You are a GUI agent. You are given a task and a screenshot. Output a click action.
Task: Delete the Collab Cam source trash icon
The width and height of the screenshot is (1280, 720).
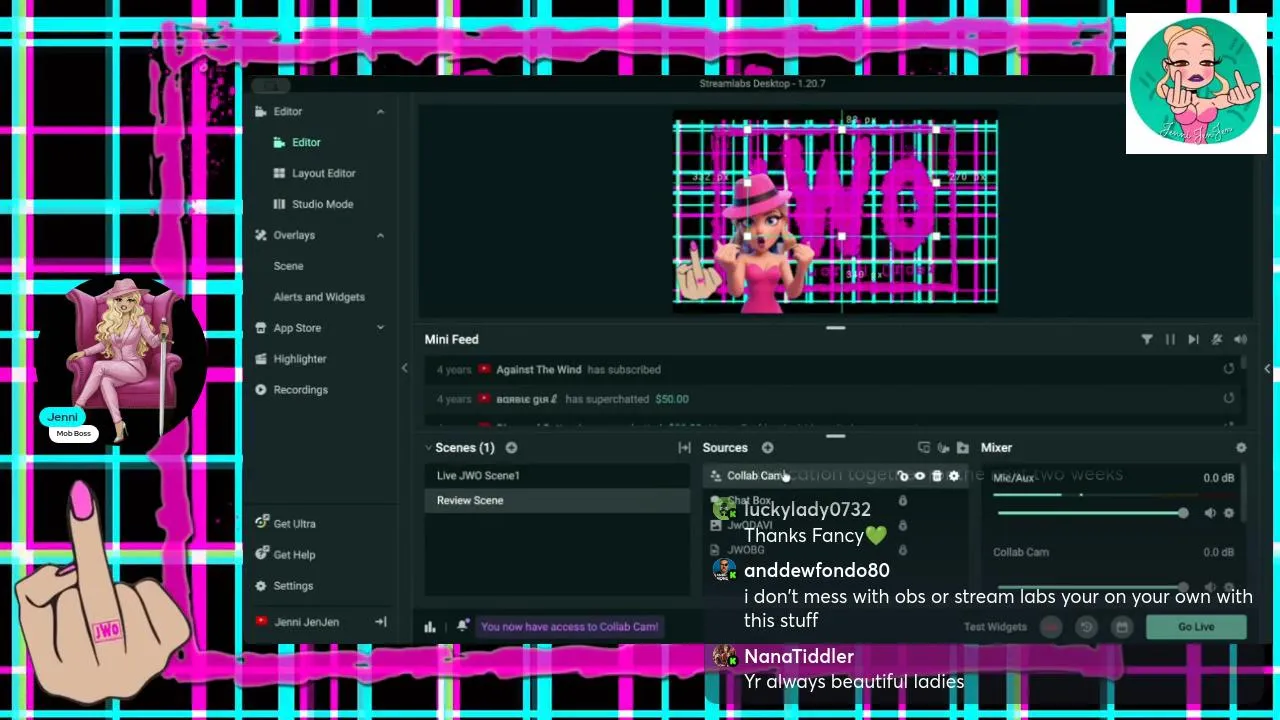pyautogui.click(x=936, y=476)
